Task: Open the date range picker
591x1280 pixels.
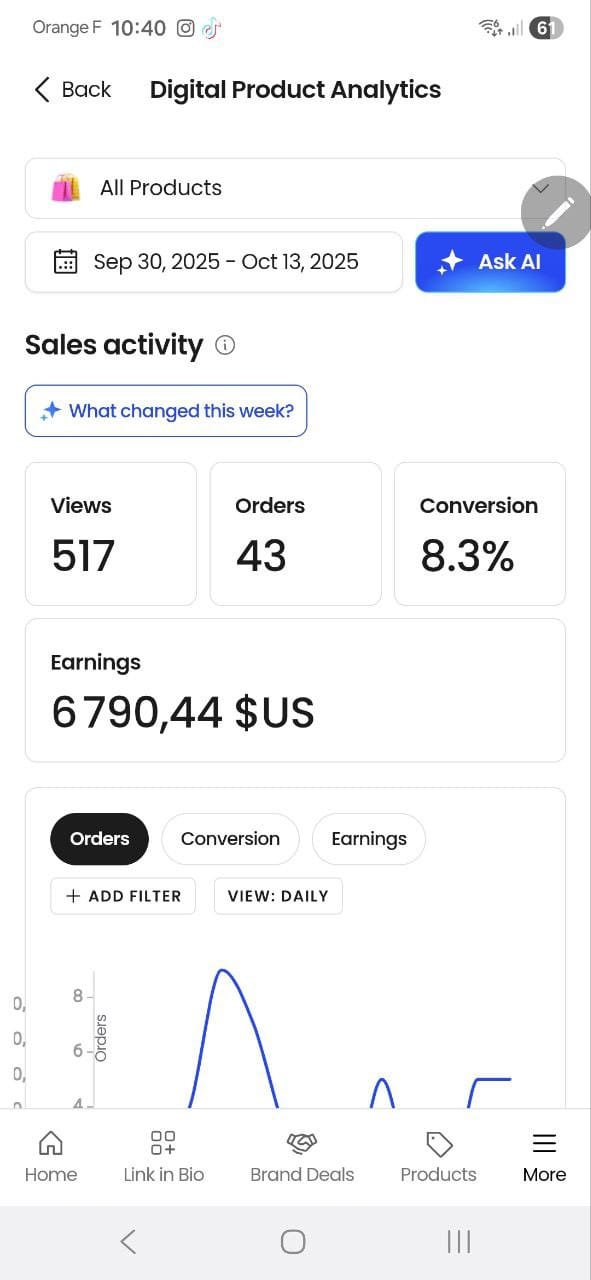Action: 214,262
